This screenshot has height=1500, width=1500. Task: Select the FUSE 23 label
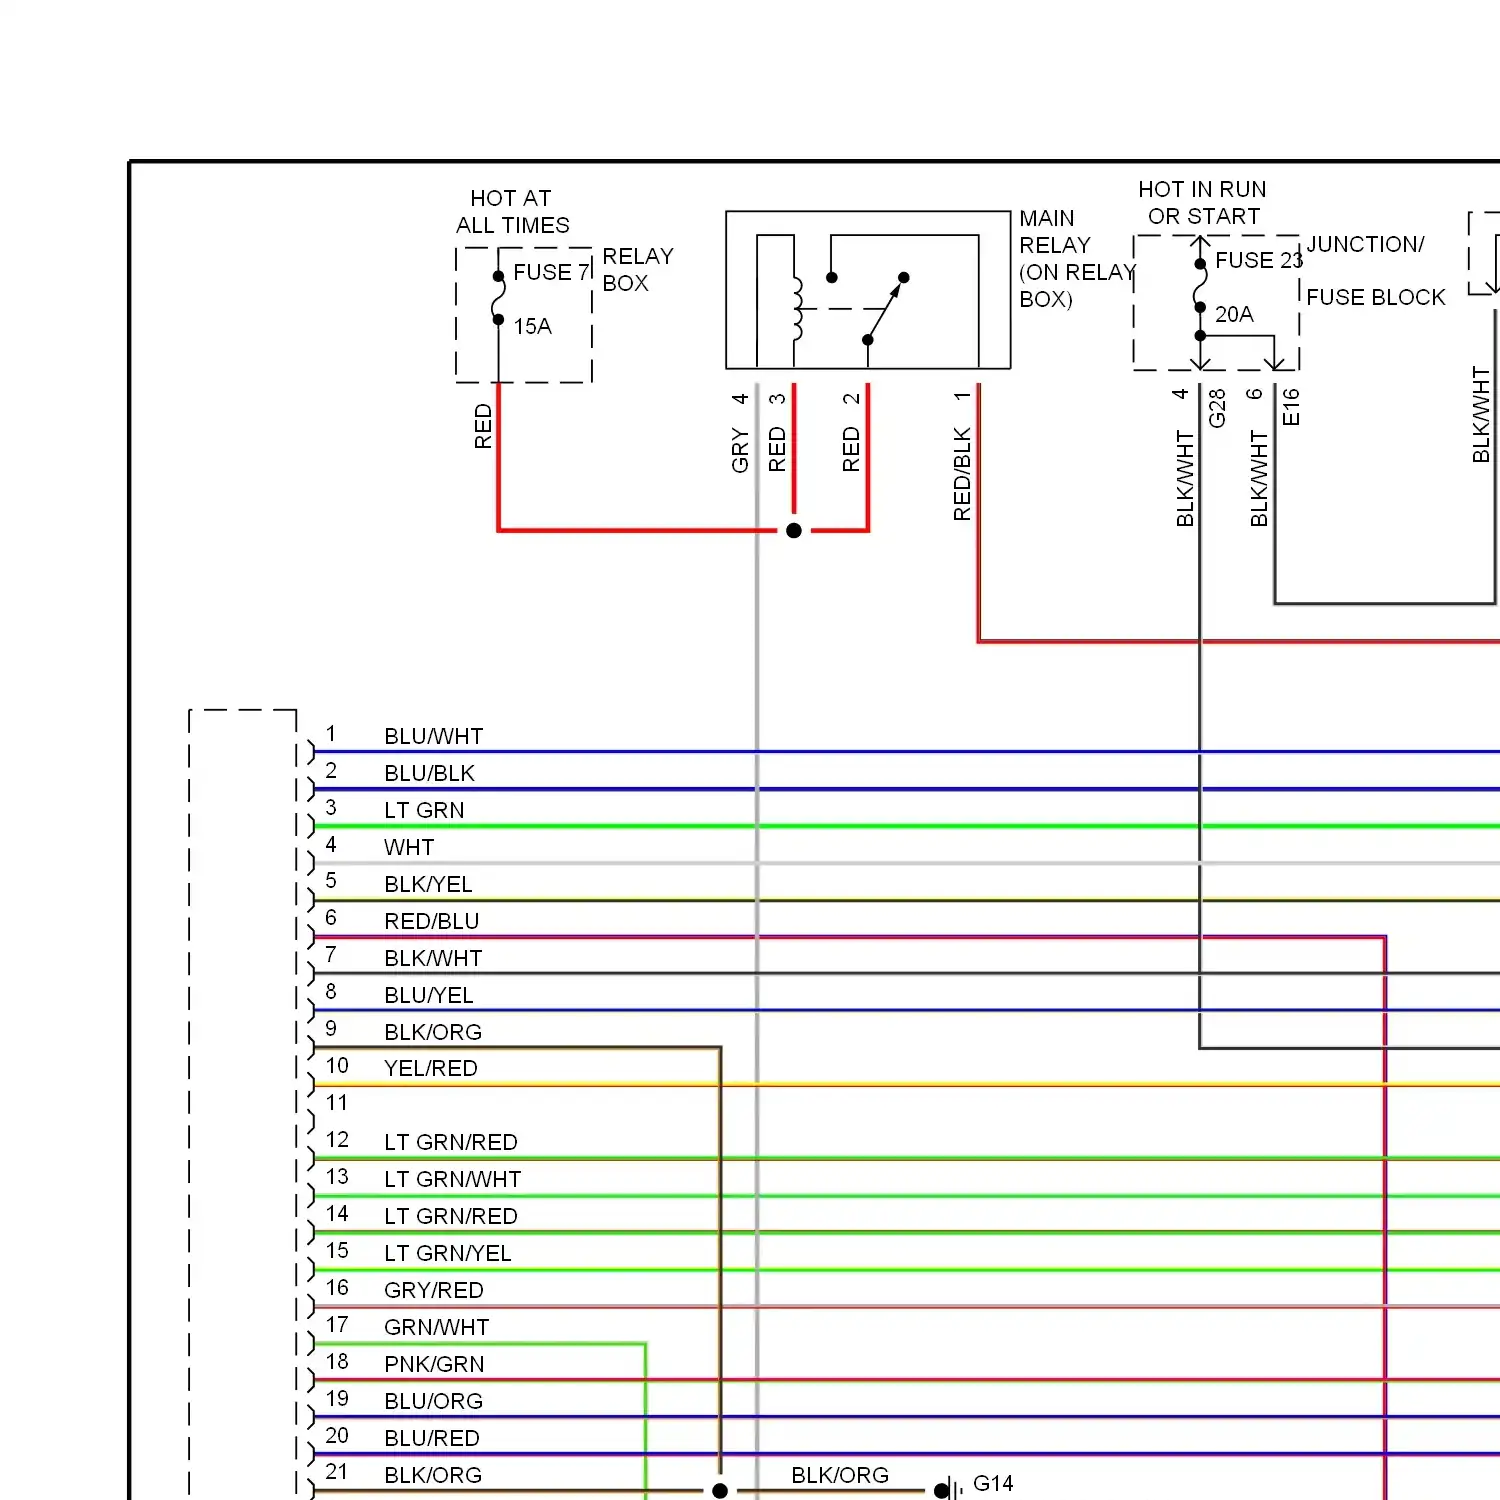pyautogui.click(x=1259, y=260)
